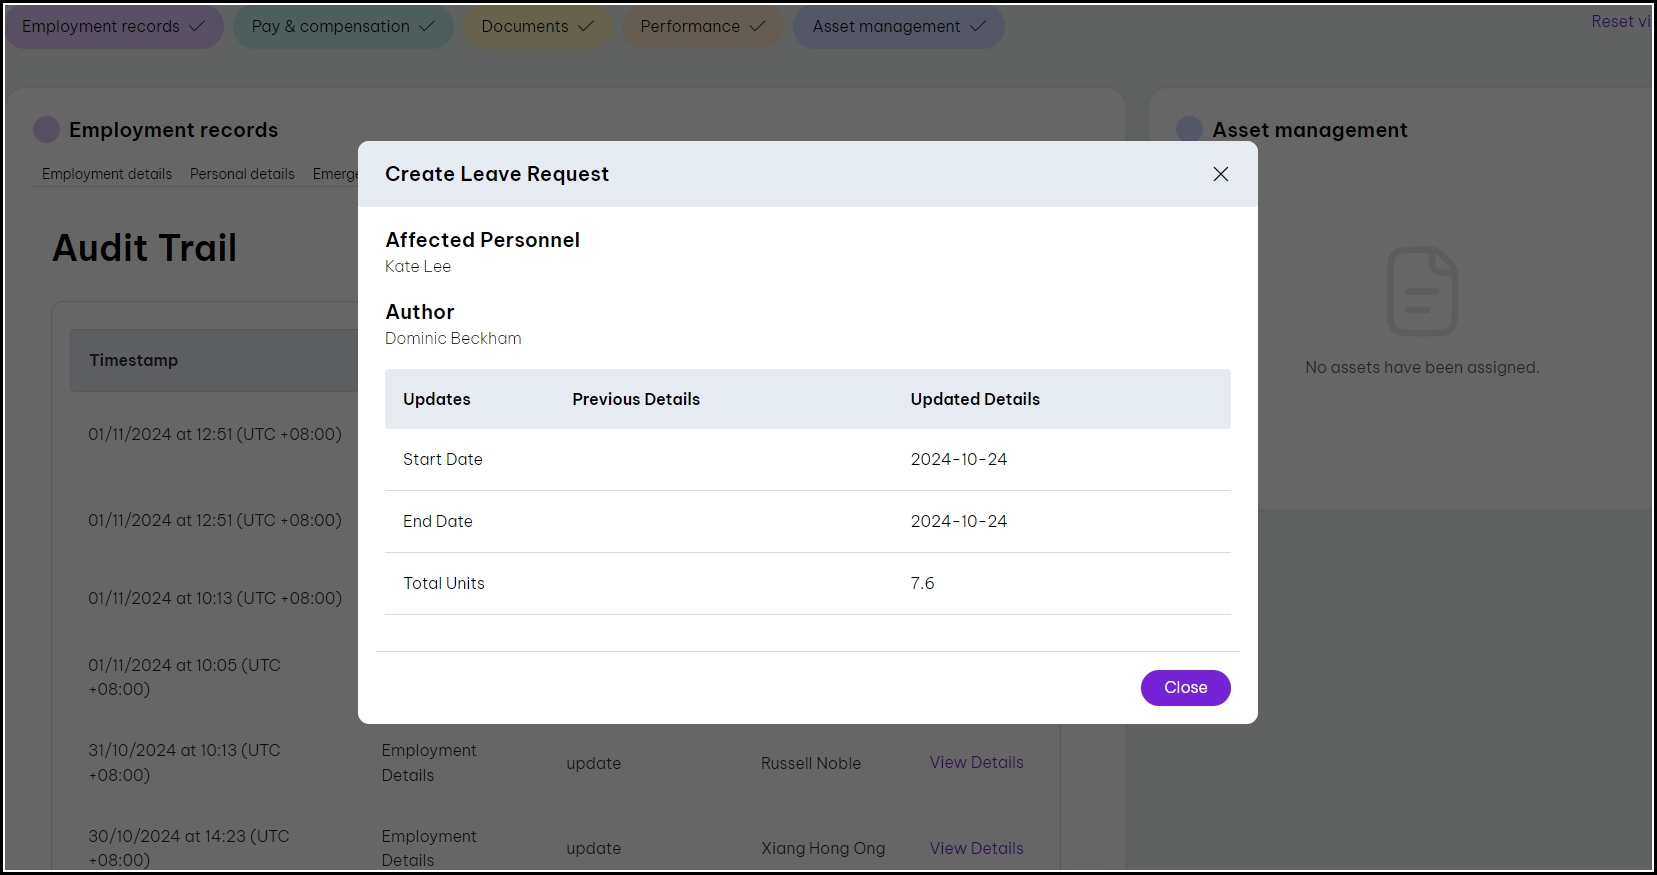Screen dimensions: 1657x875
Task: Switch to the Employment details tab
Action: pyautogui.click(x=107, y=174)
